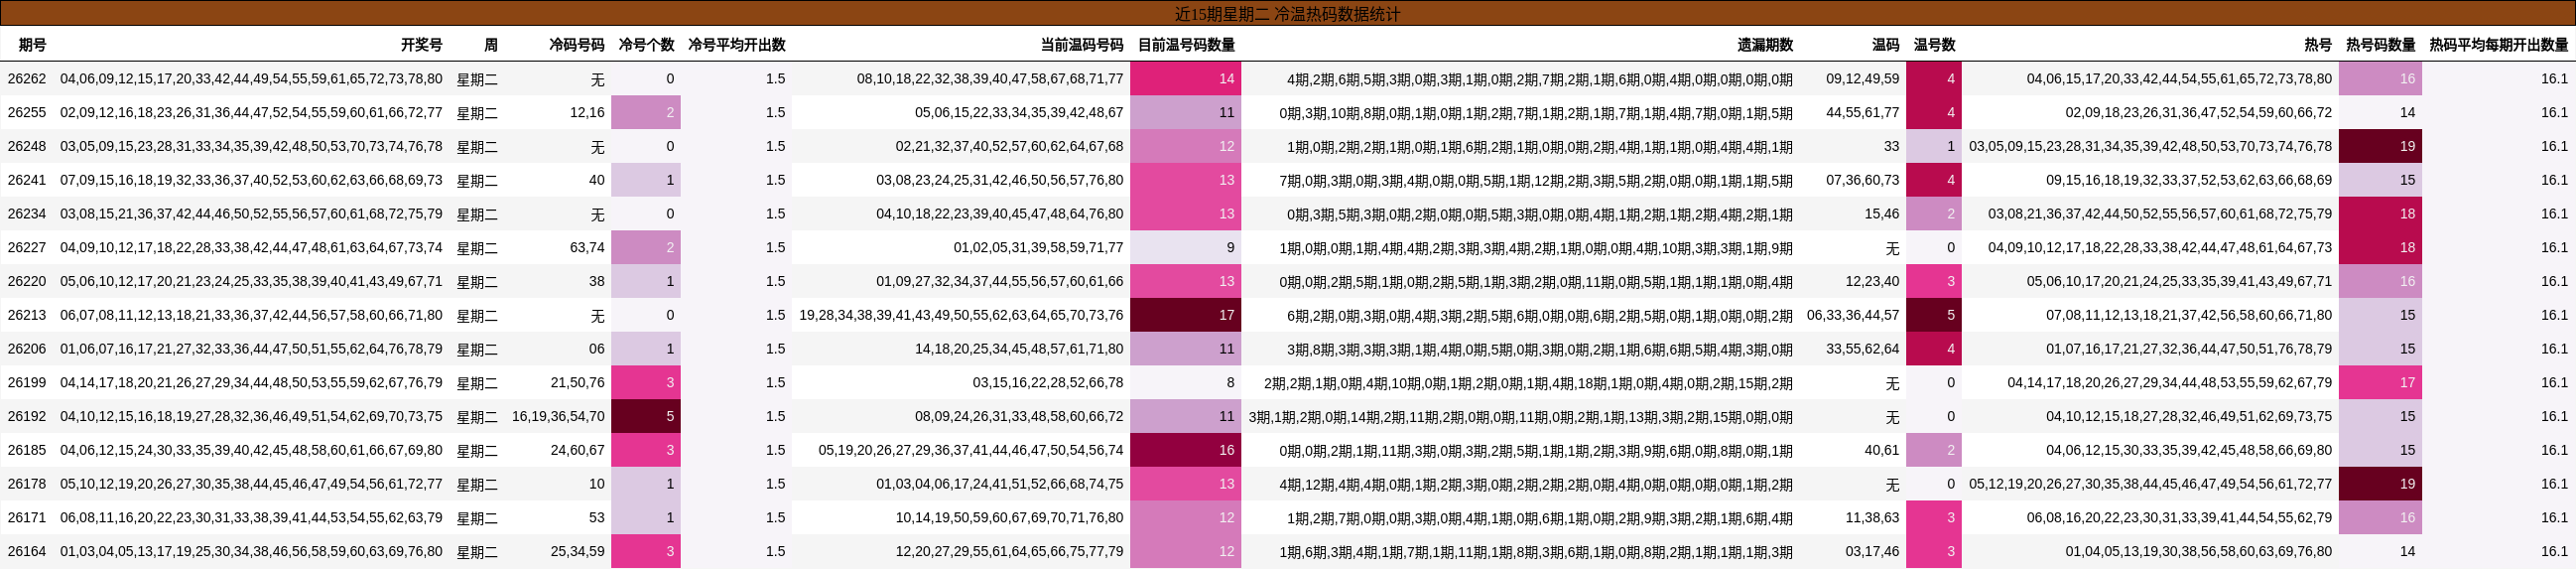
Task: Click warm count cell 14 in row 26262
Action: pyautogui.click(x=1186, y=79)
